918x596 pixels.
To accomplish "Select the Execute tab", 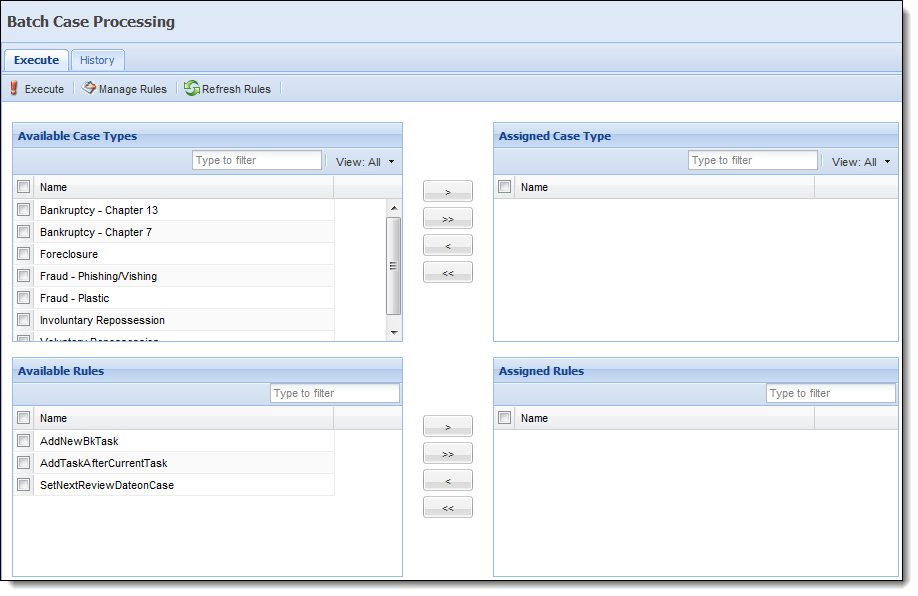I will pyautogui.click(x=36, y=60).
